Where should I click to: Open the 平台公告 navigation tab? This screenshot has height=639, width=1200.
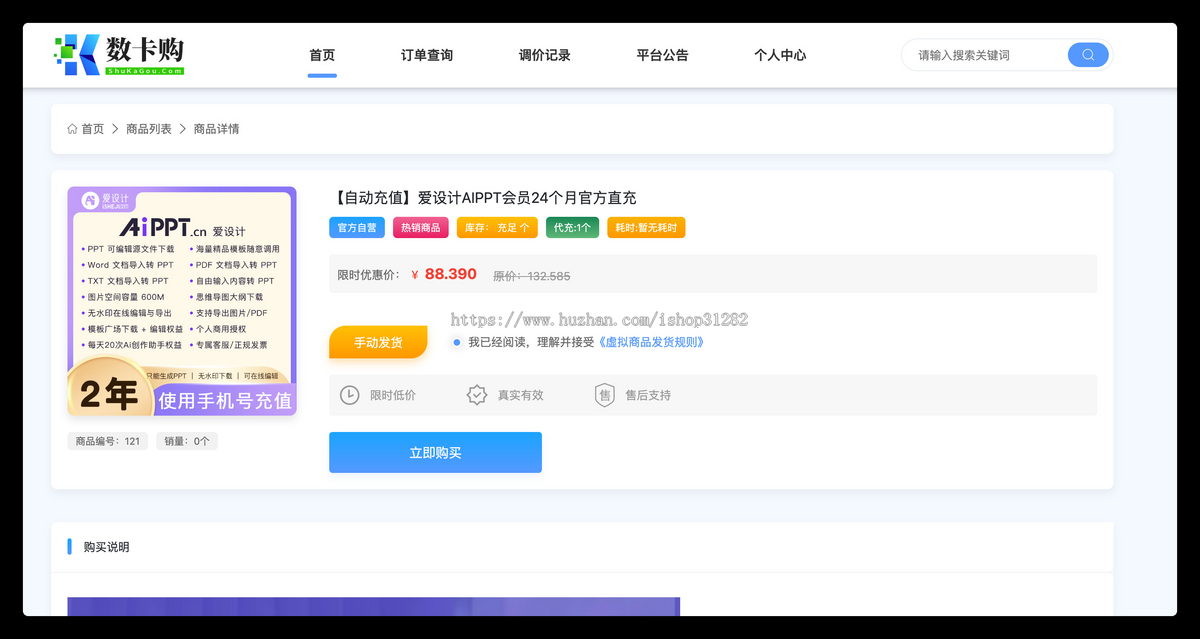662,55
